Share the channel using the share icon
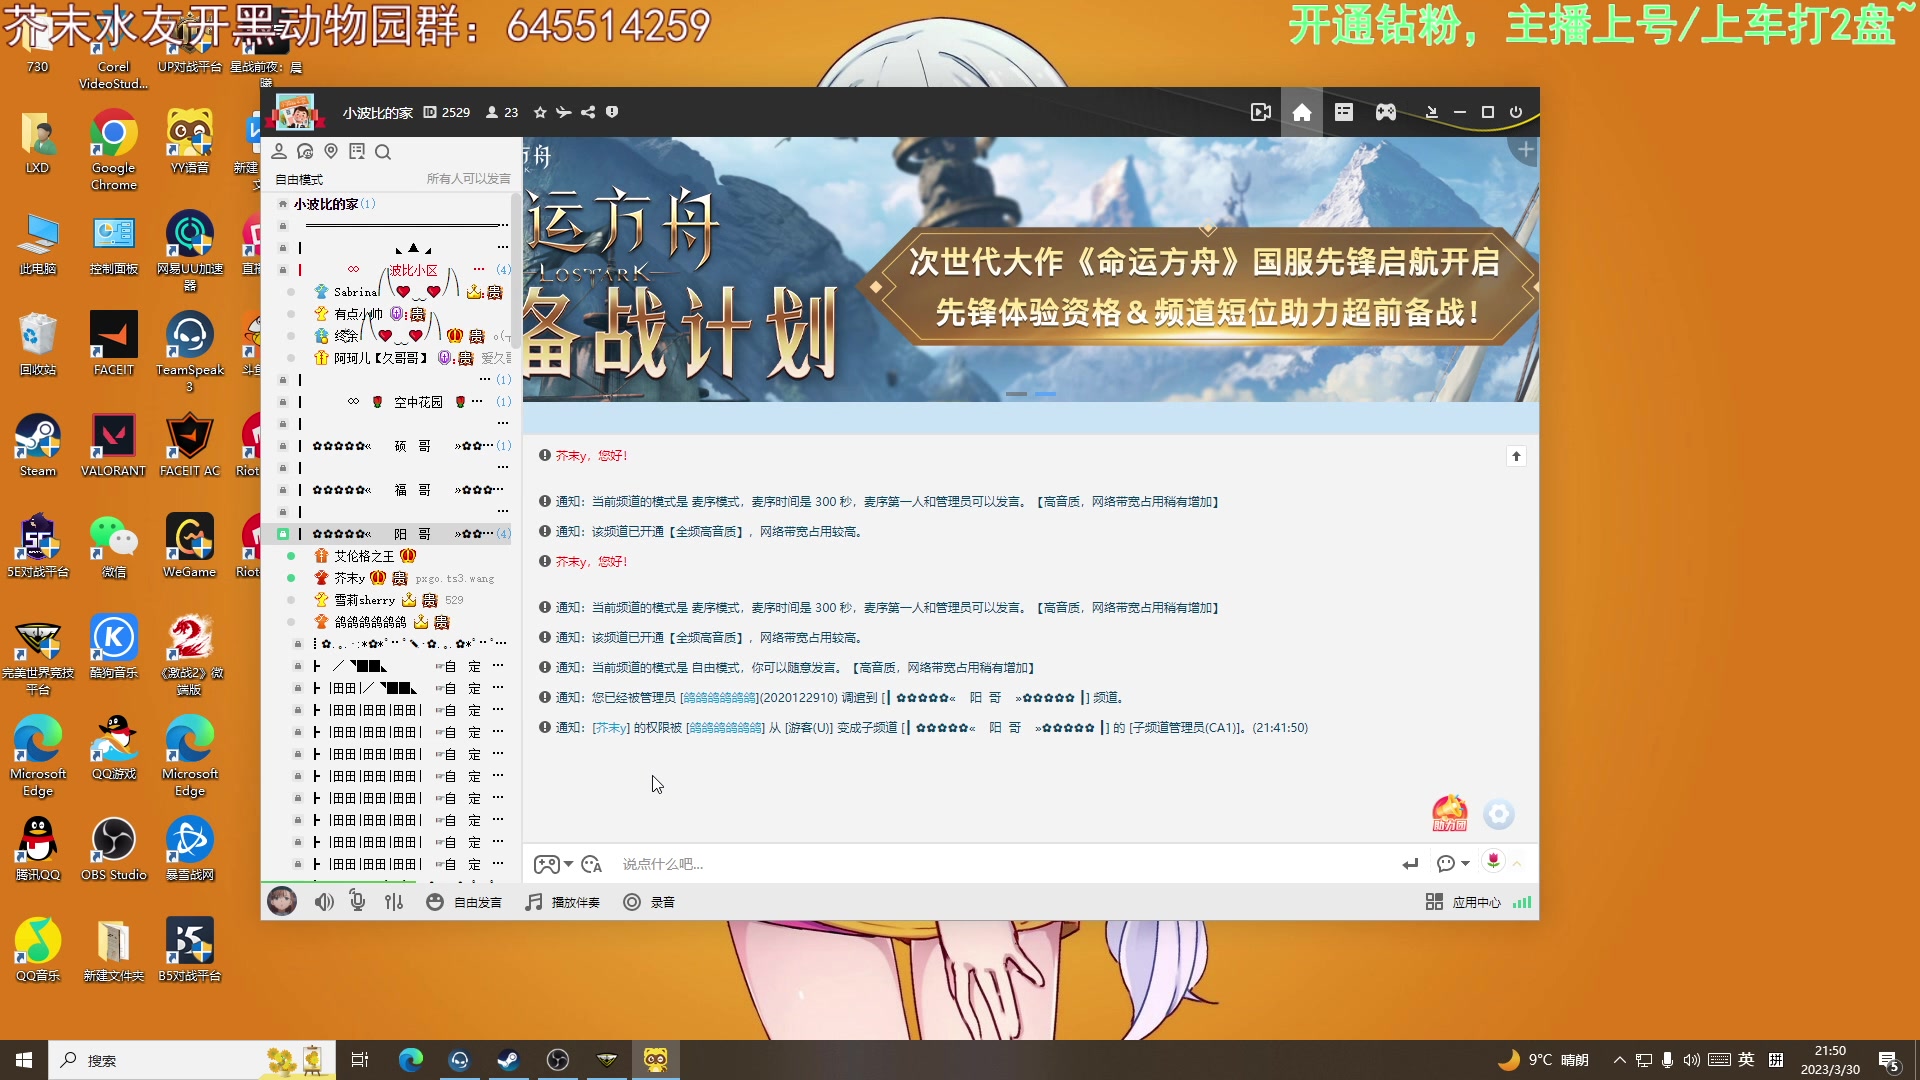Screen dimensions: 1920x1080 point(588,112)
